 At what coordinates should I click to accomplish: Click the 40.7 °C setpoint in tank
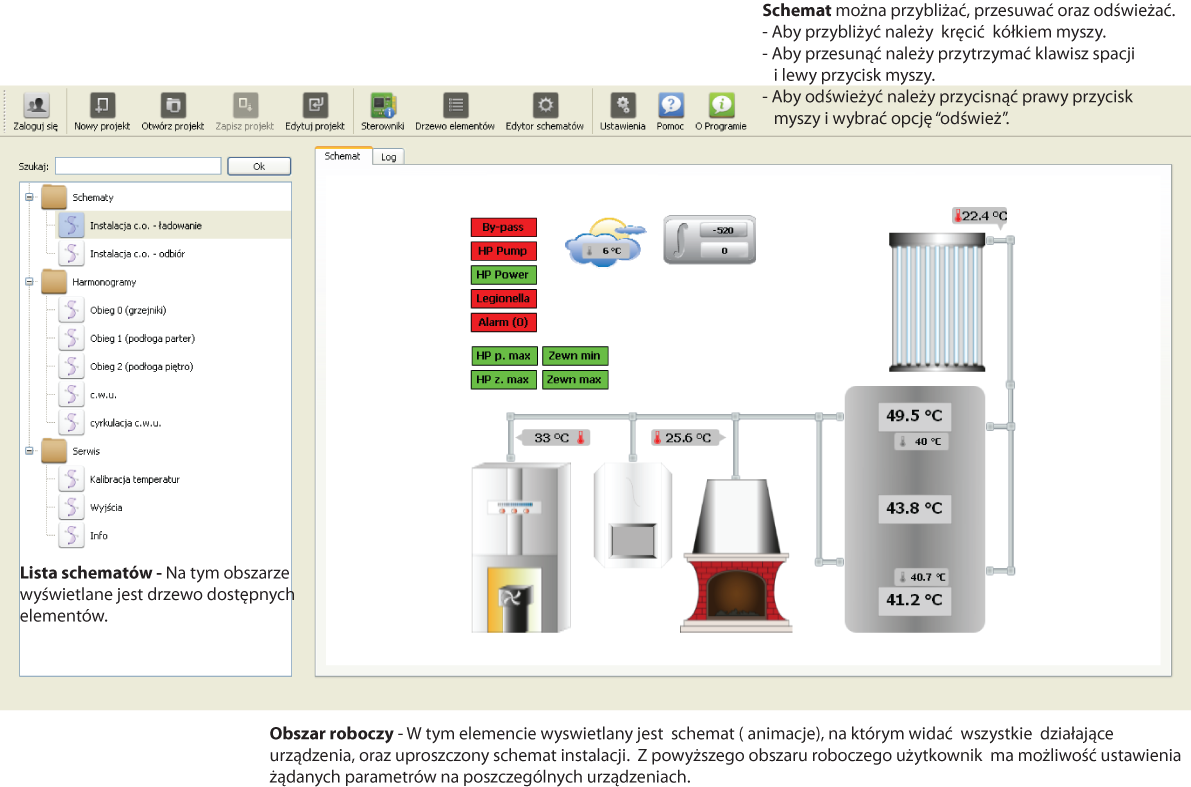pos(921,577)
